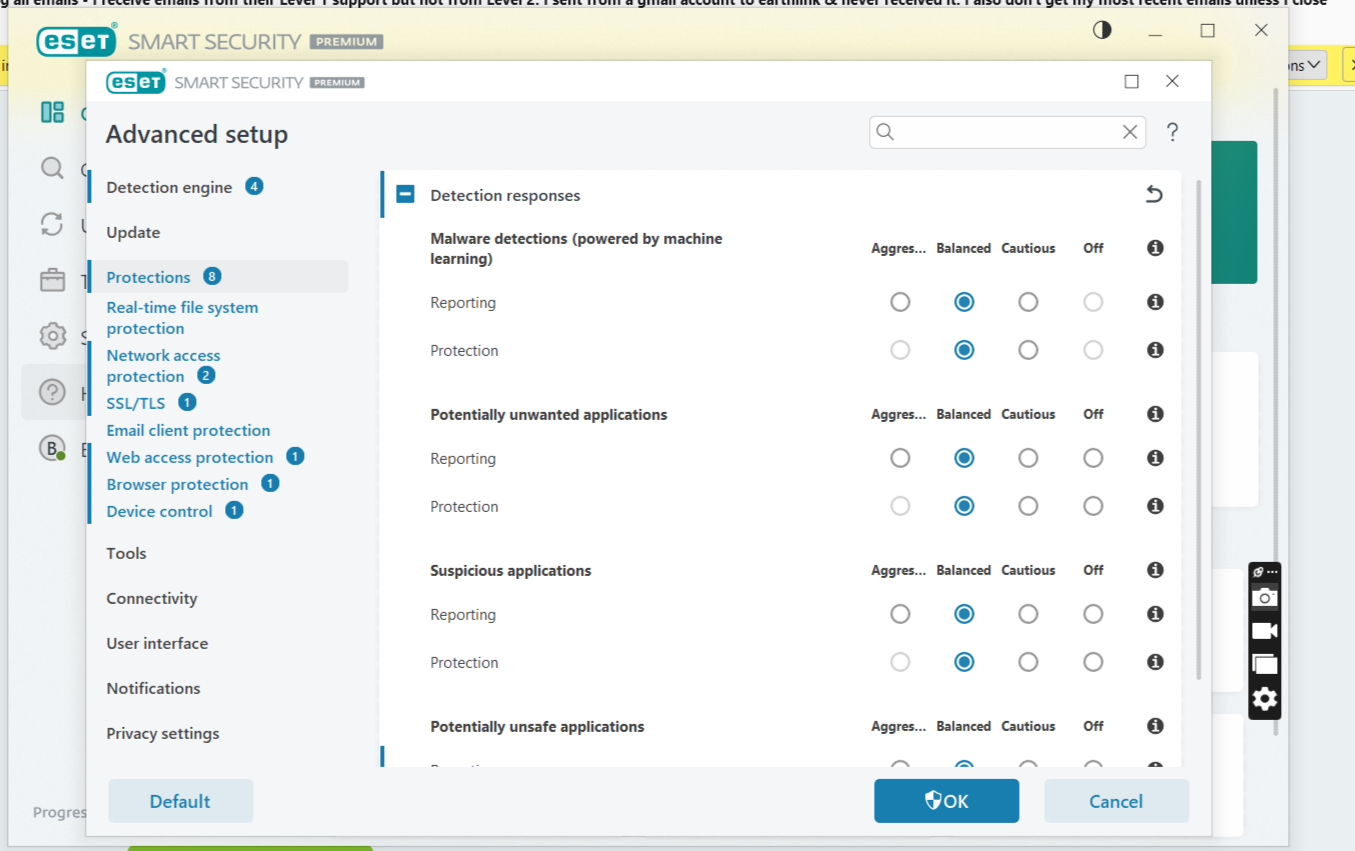Click the screenshot camera icon
Image resolution: width=1355 pixels, height=851 pixels.
(1264, 598)
